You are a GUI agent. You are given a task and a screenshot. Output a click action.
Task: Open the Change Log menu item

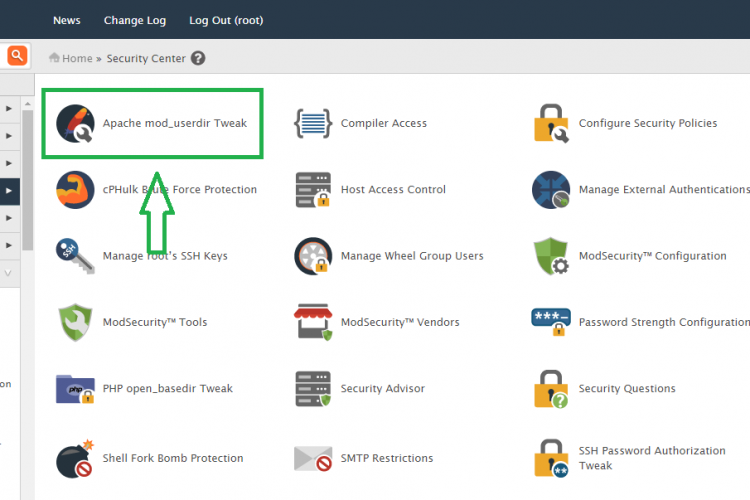[135, 20]
